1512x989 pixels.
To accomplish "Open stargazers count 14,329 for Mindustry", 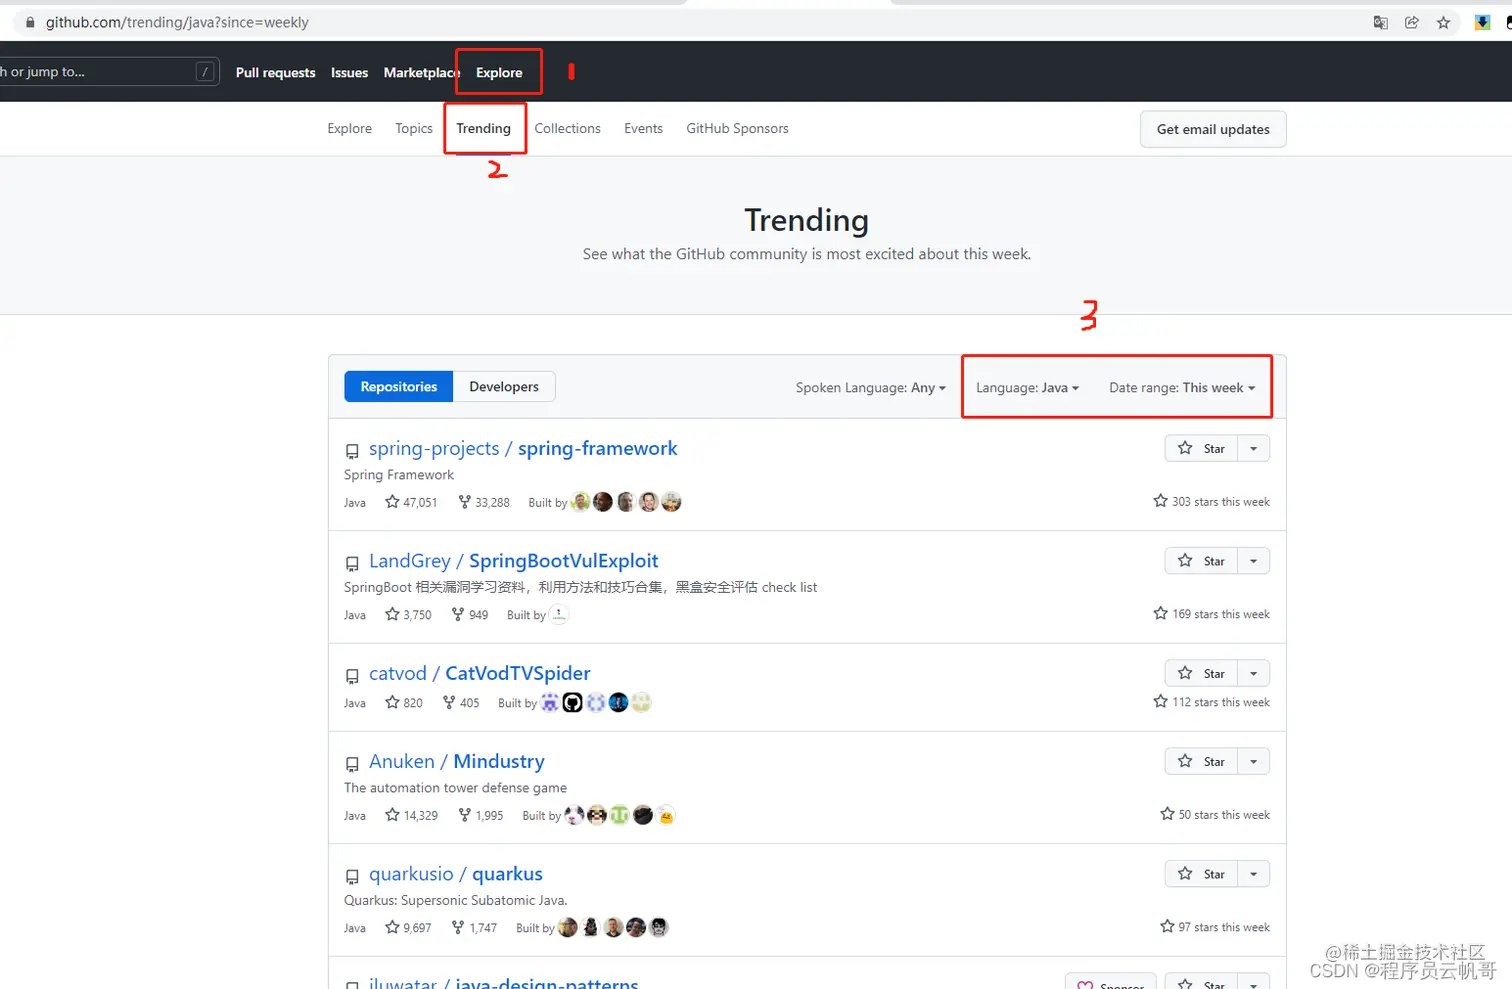I will (411, 815).
